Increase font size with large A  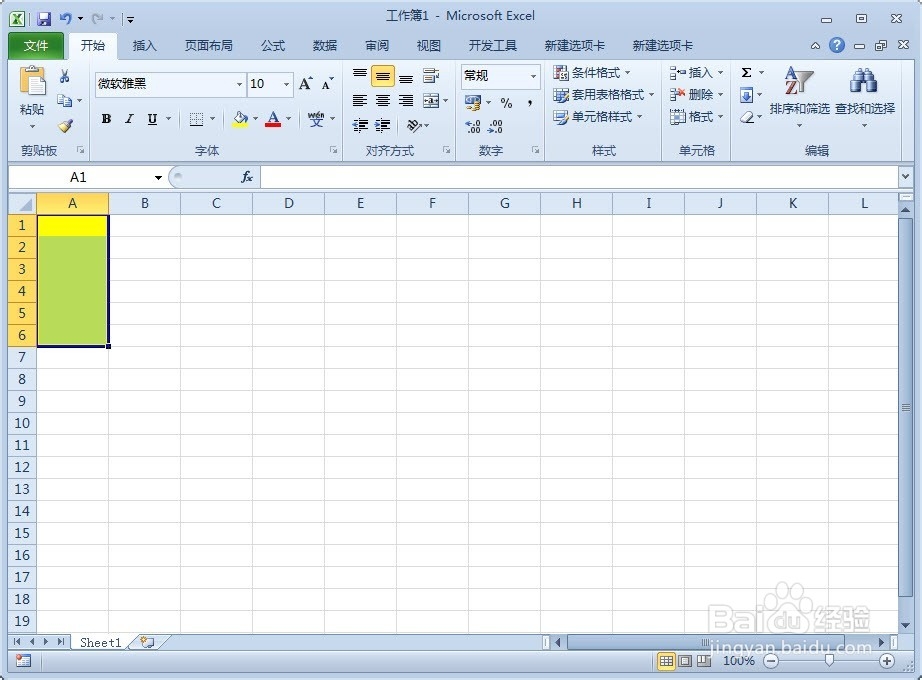[x=305, y=84]
